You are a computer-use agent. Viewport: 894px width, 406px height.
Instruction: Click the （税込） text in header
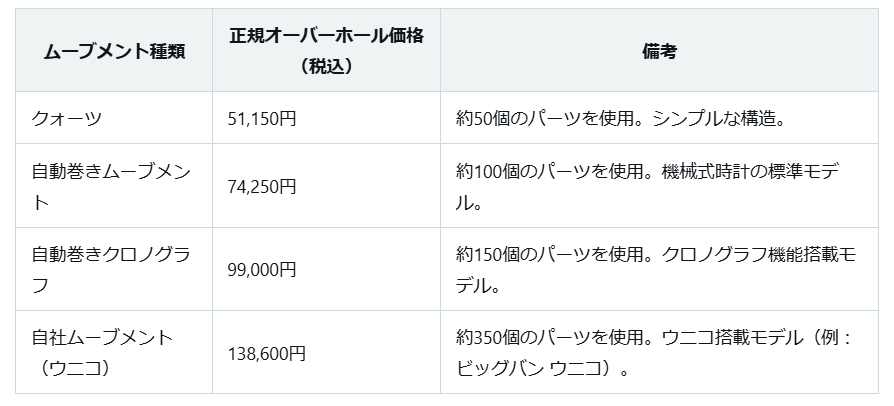326,67
